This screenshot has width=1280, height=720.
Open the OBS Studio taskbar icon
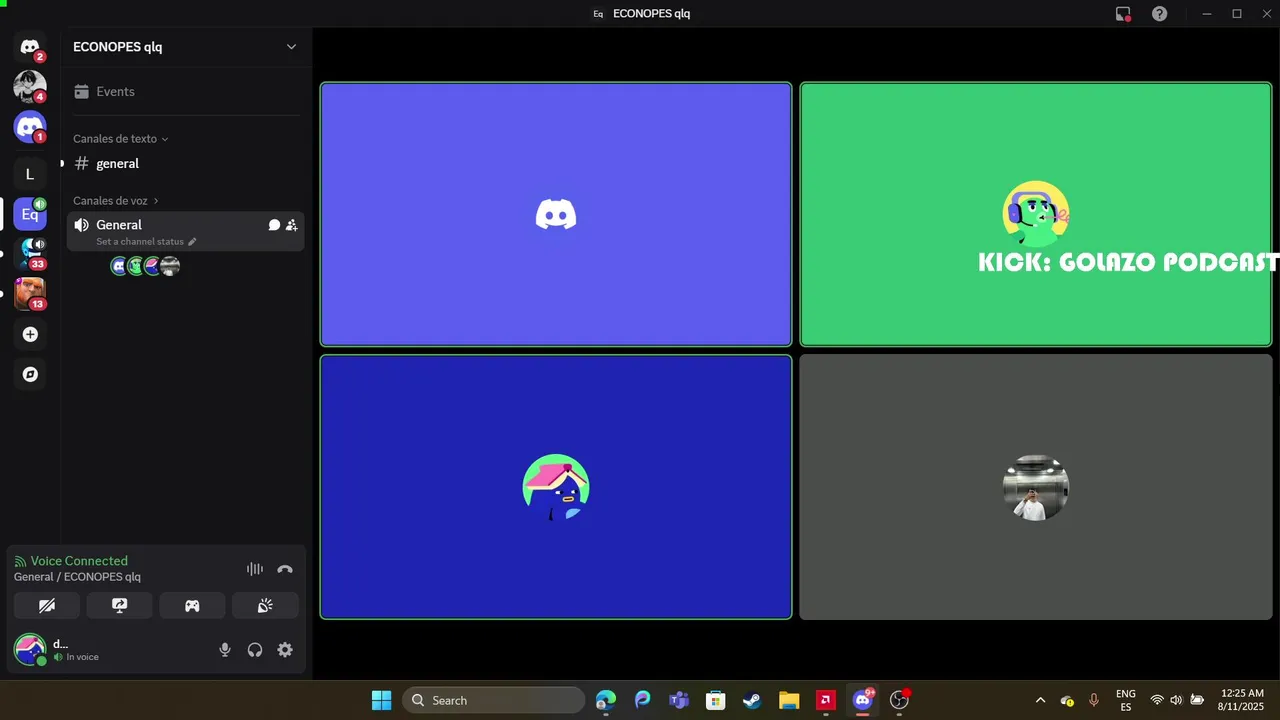click(x=900, y=700)
